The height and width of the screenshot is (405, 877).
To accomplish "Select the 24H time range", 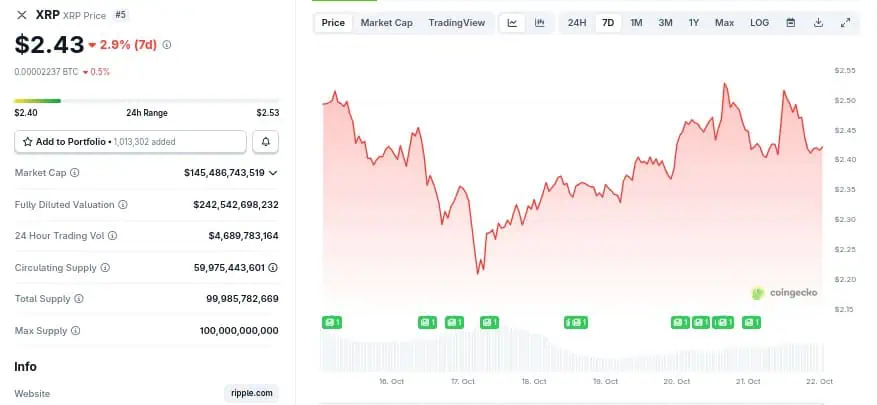I will [577, 23].
